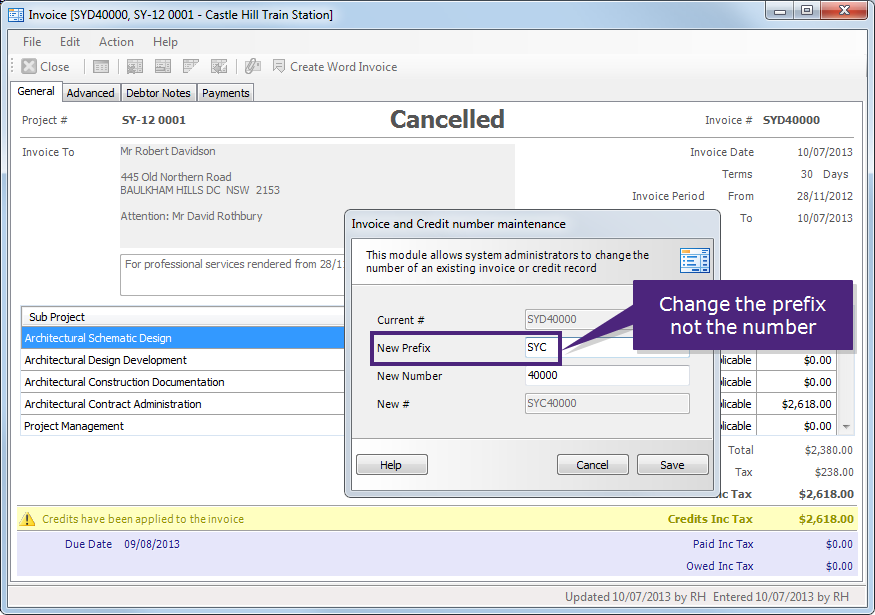Click the paperclip attachment icon
Screen dimensions: 875x615
coord(251,66)
